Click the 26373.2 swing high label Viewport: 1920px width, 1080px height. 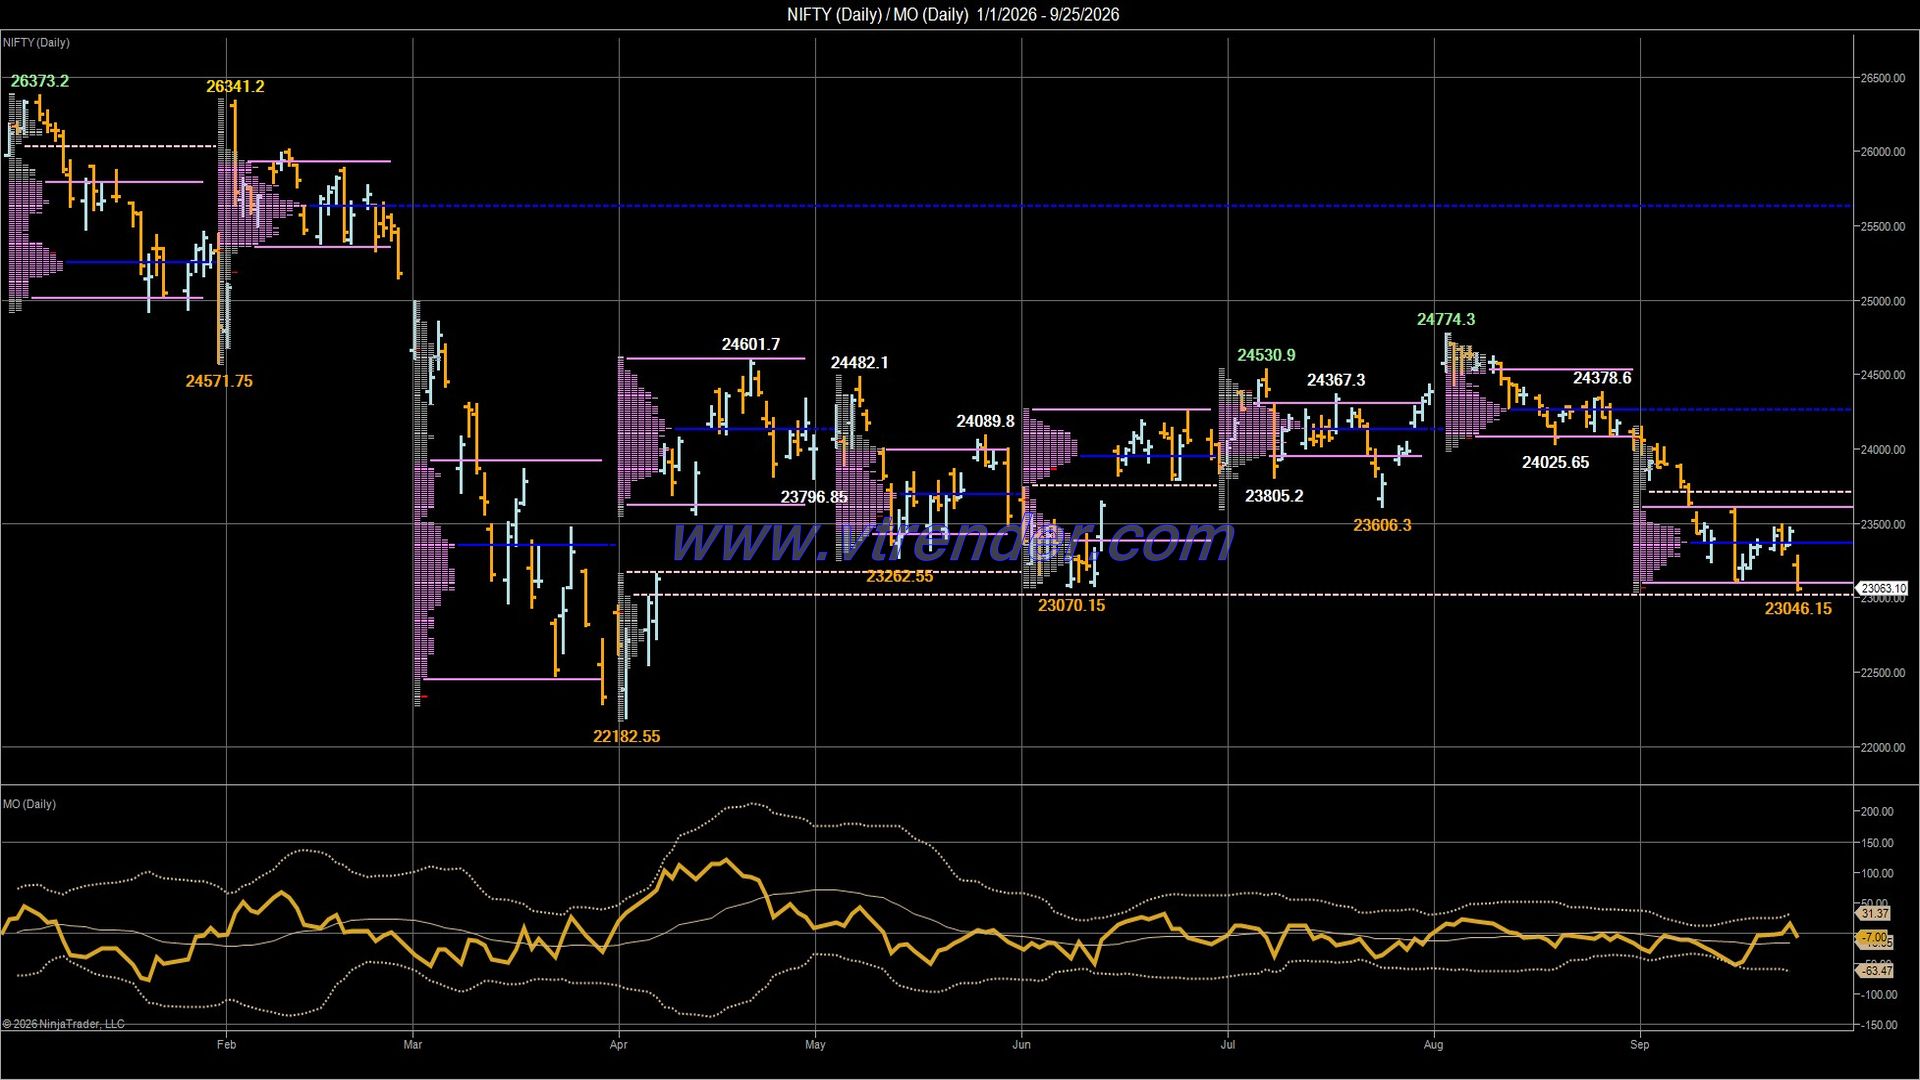pos(40,81)
